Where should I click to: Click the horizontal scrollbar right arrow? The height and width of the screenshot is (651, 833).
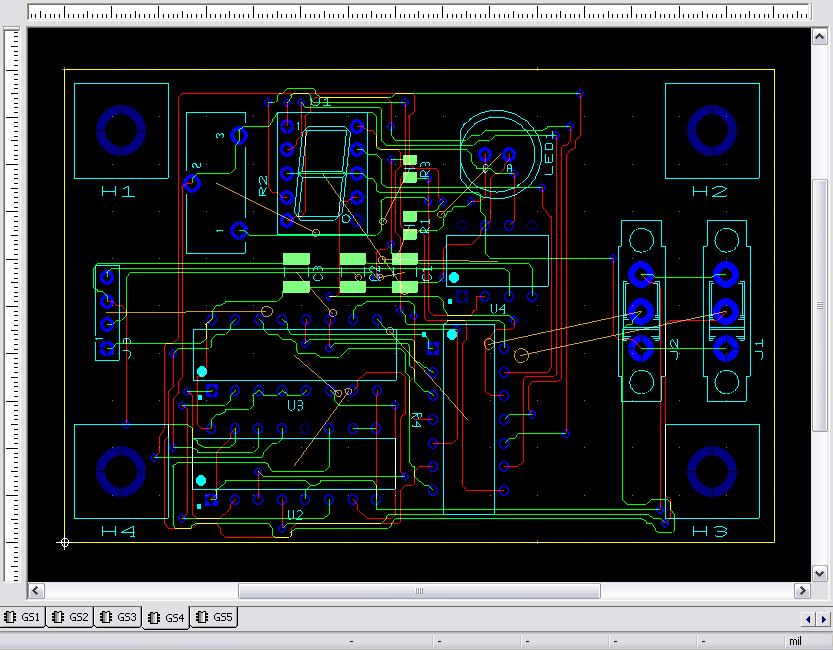800,591
